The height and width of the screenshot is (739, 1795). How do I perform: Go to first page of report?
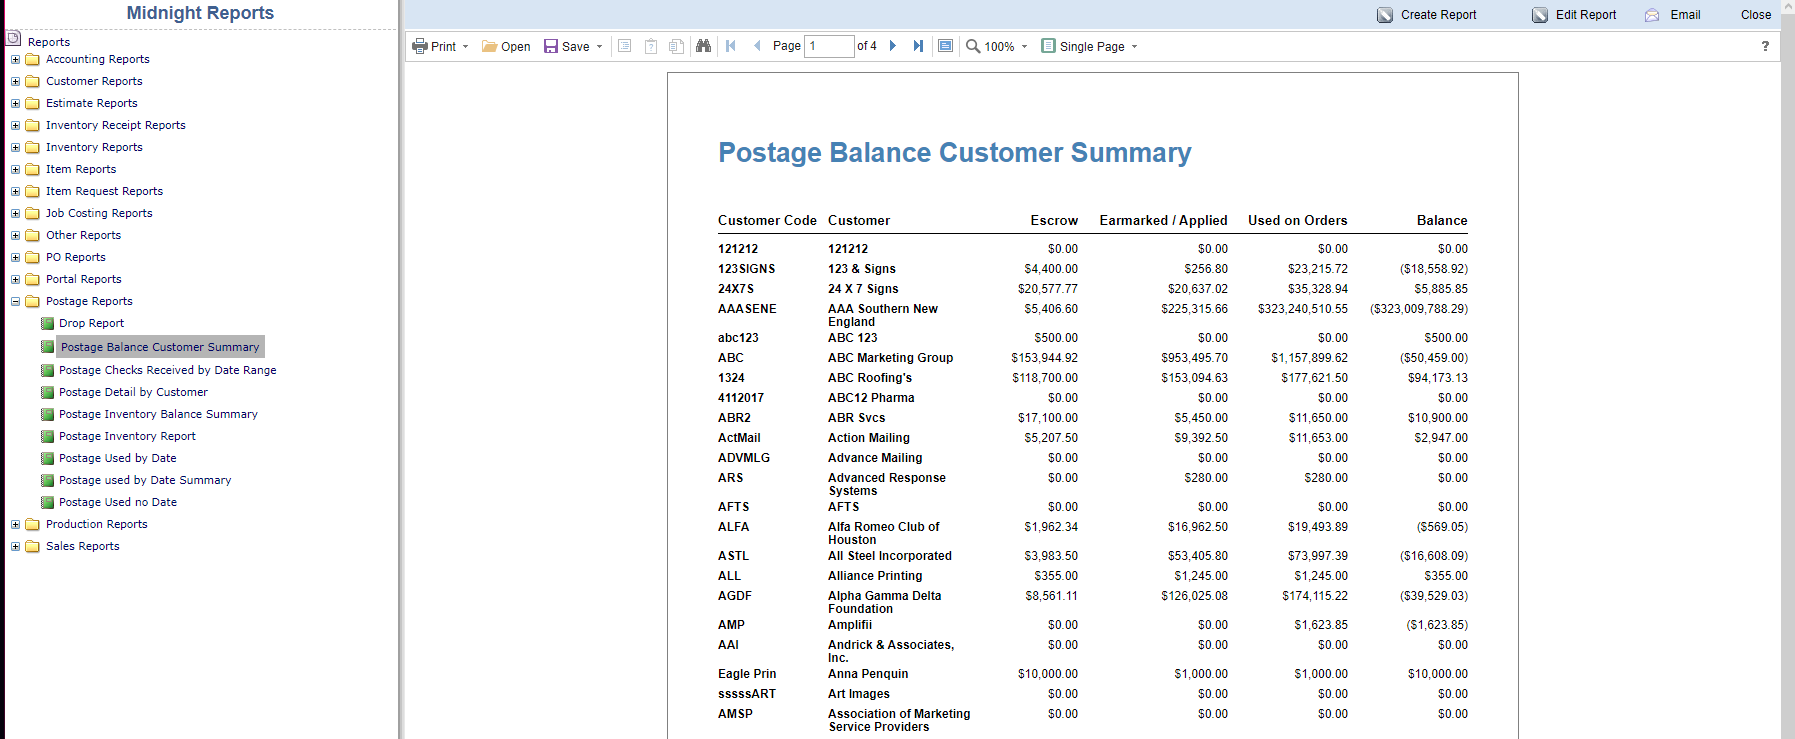731,46
